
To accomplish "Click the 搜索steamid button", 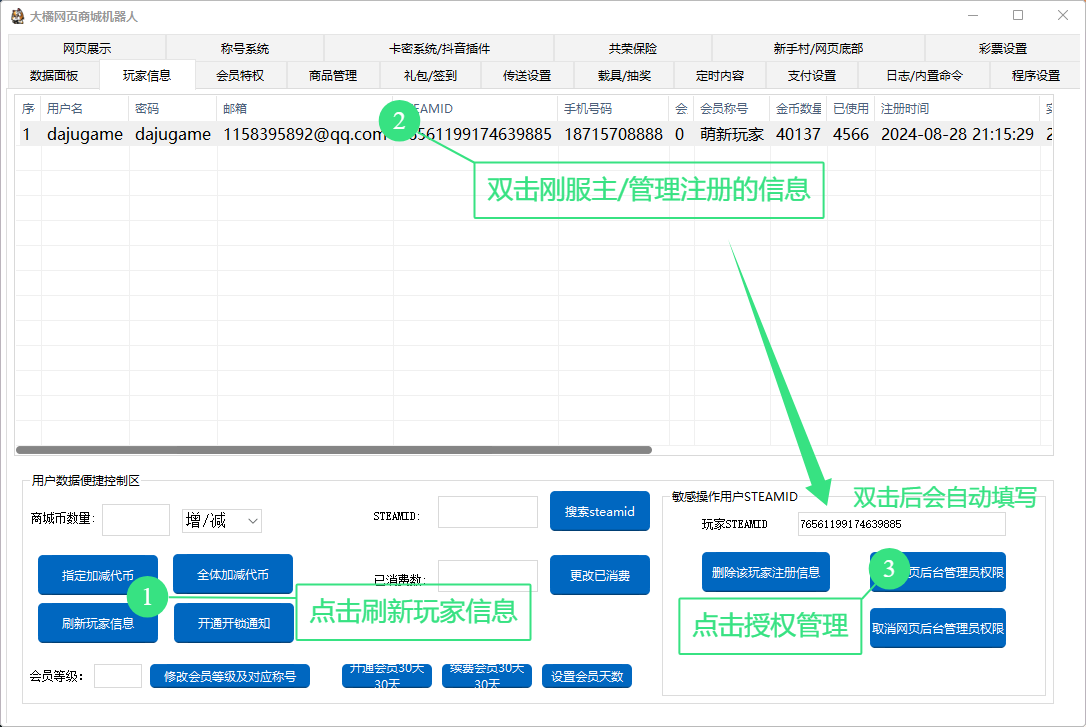I will pyautogui.click(x=599, y=511).
